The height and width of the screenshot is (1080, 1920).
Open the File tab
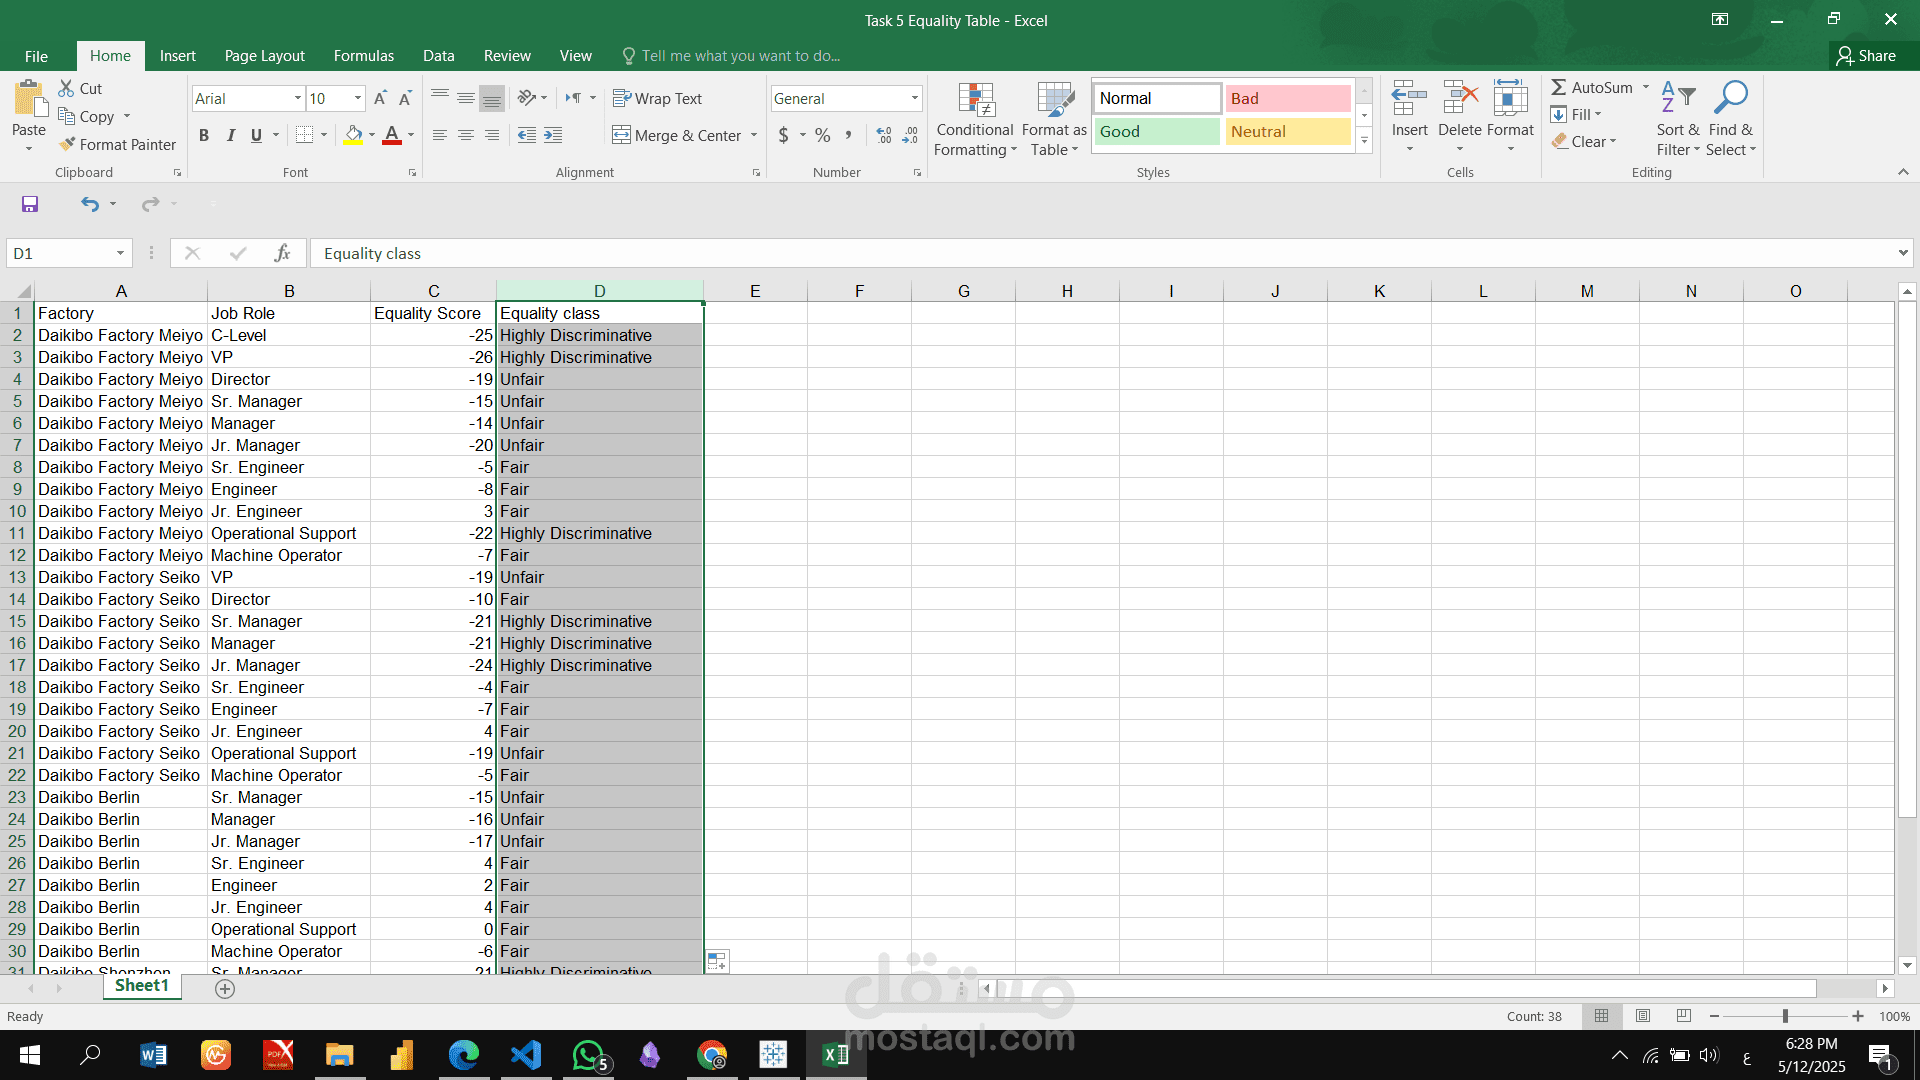click(x=36, y=56)
